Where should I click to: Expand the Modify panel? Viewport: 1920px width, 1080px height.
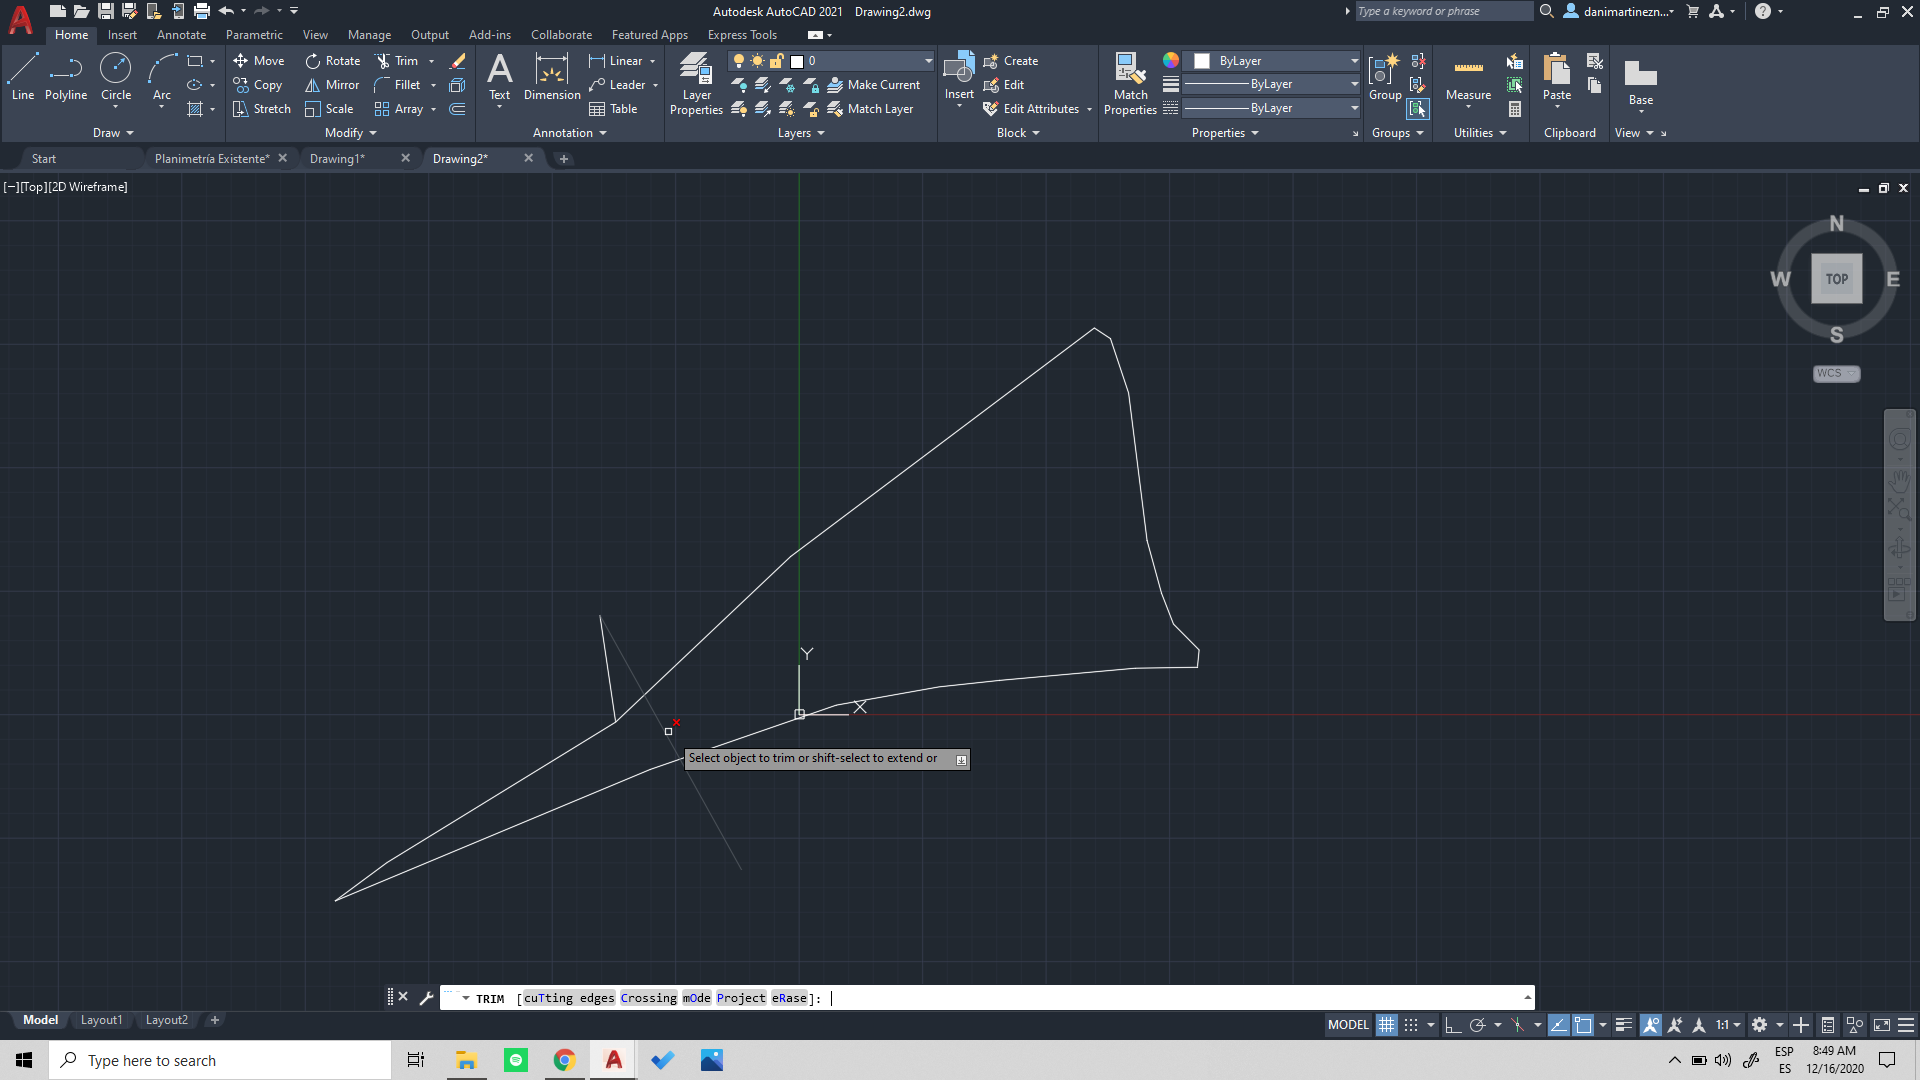349,132
